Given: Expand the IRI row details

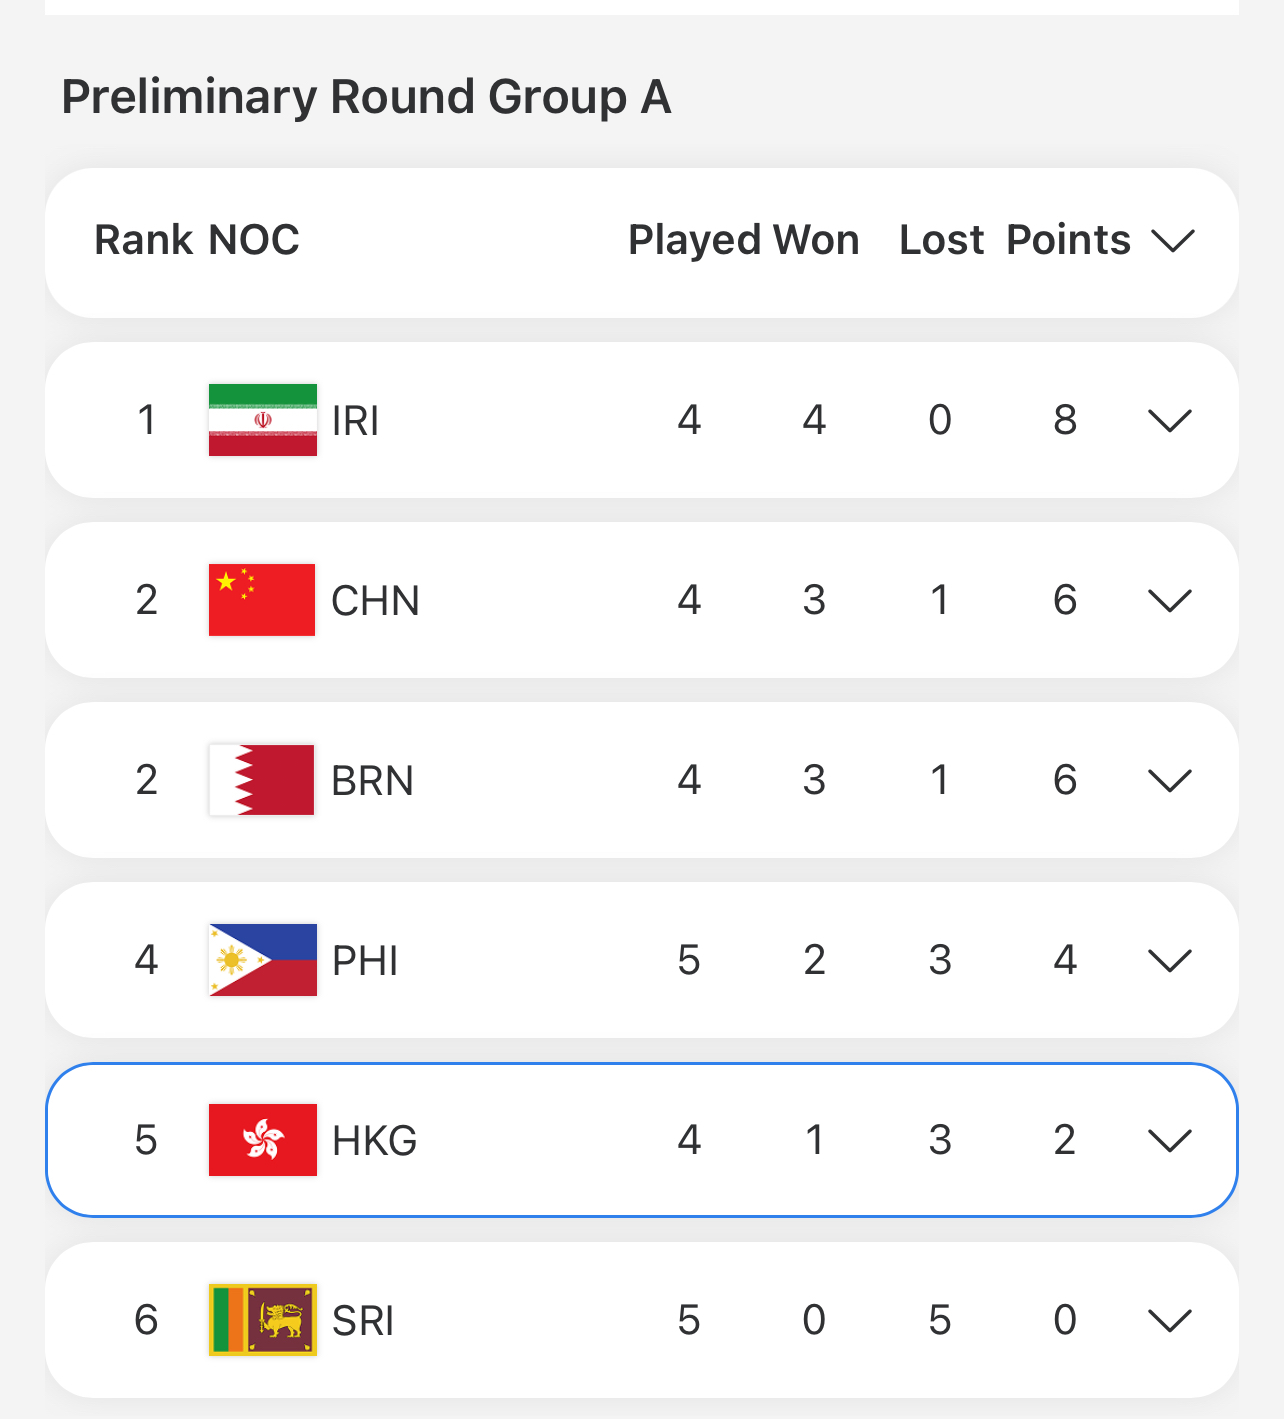Looking at the screenshot, I should pyautogui.click(x=1170, y=421).
